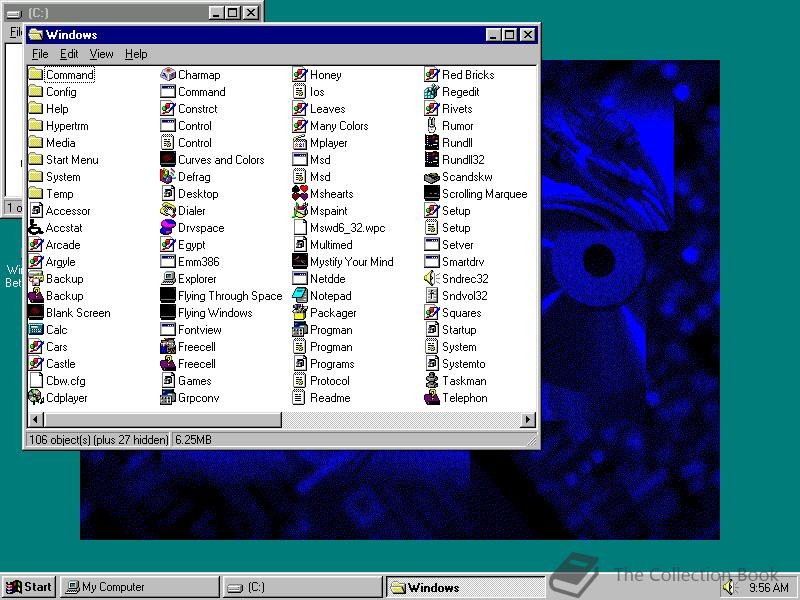Open Regedit
The image size is (800, 600).
pyautogui.click(x=455, y=91)
